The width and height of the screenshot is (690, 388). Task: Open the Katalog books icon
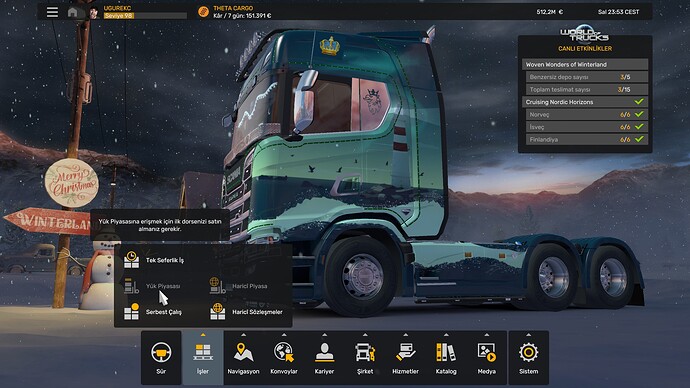(446, 352)
